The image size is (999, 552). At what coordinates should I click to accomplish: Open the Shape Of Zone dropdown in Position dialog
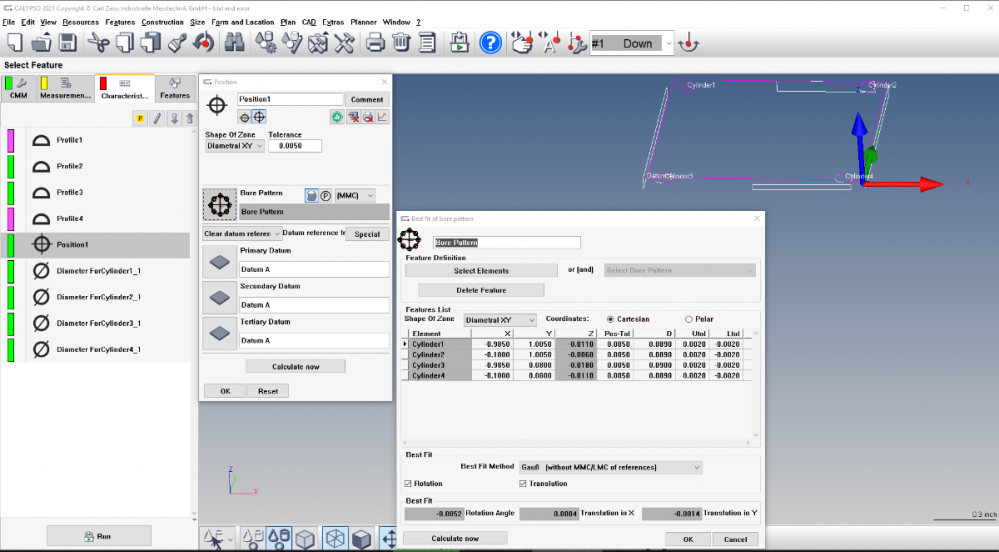pyautogui.click(x=235, y=146)
